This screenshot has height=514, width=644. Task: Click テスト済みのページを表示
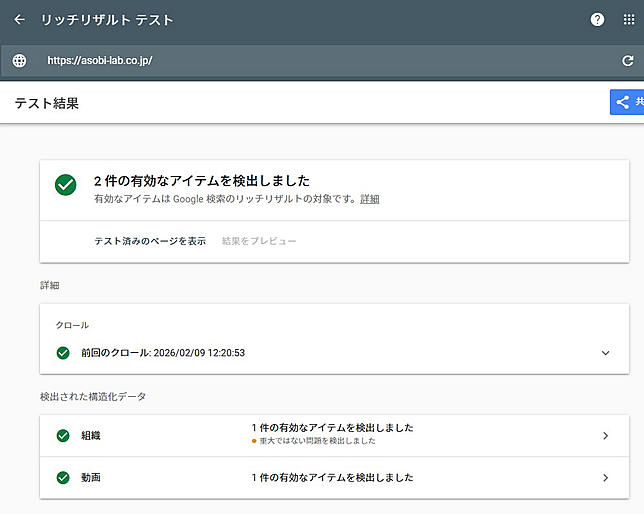(150, 241)
